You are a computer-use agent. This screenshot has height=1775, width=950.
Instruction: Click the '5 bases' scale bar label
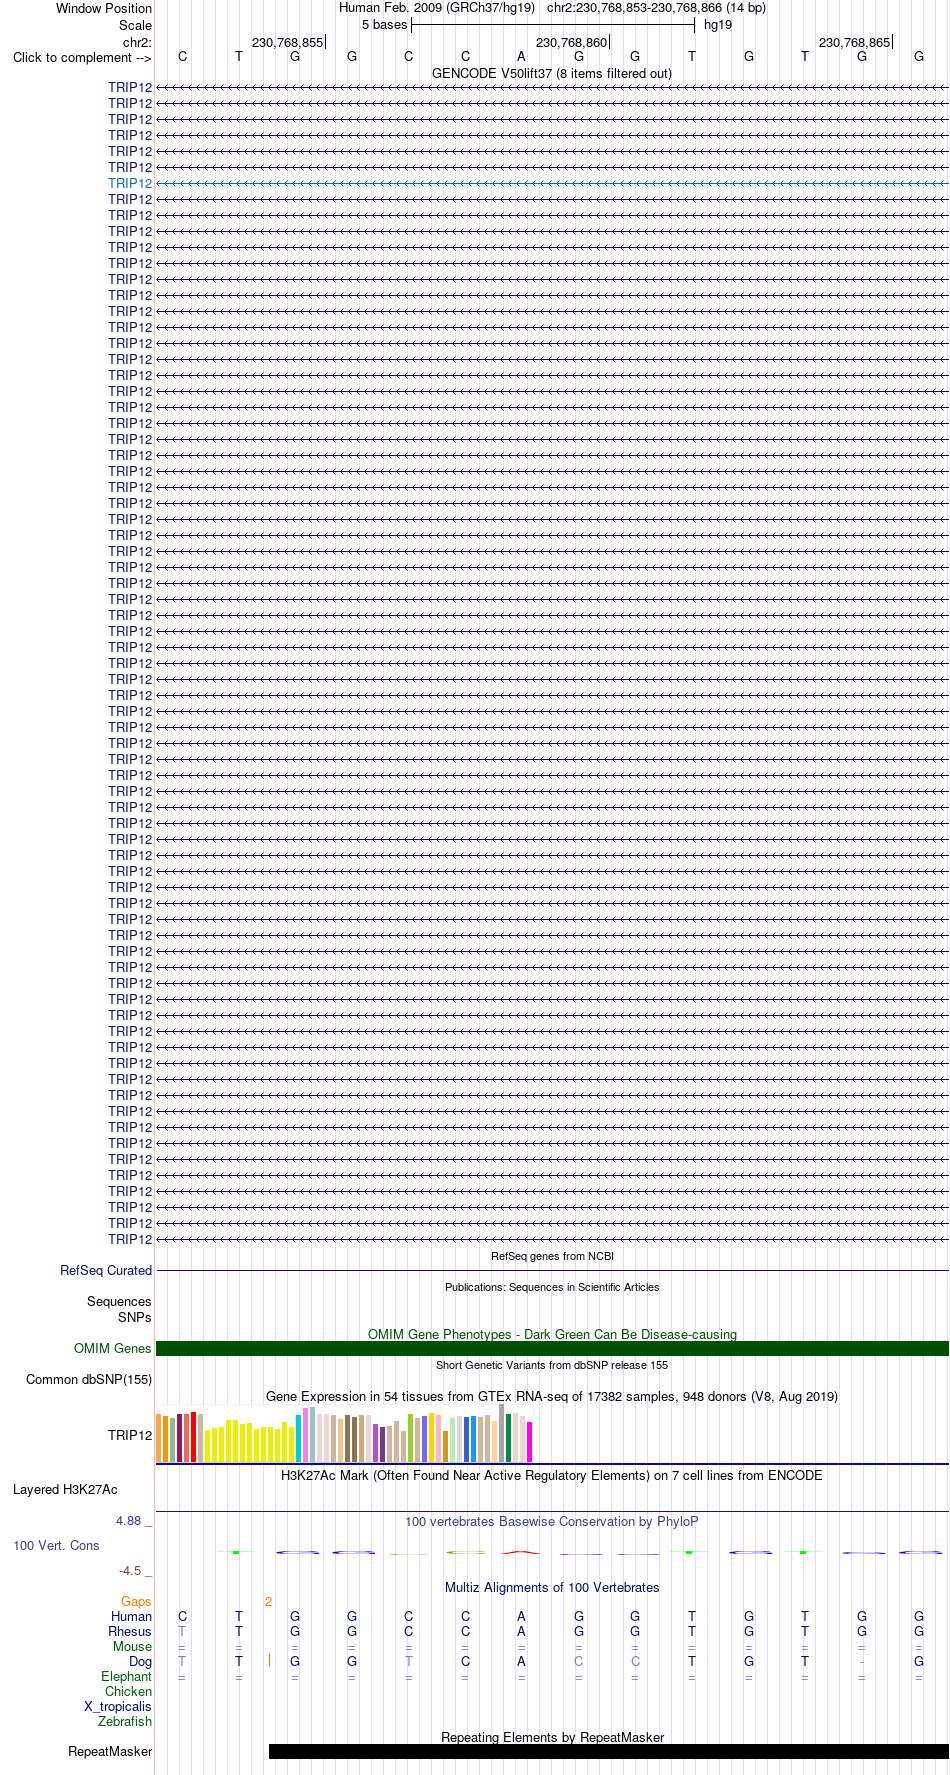(x=385, y=25)
